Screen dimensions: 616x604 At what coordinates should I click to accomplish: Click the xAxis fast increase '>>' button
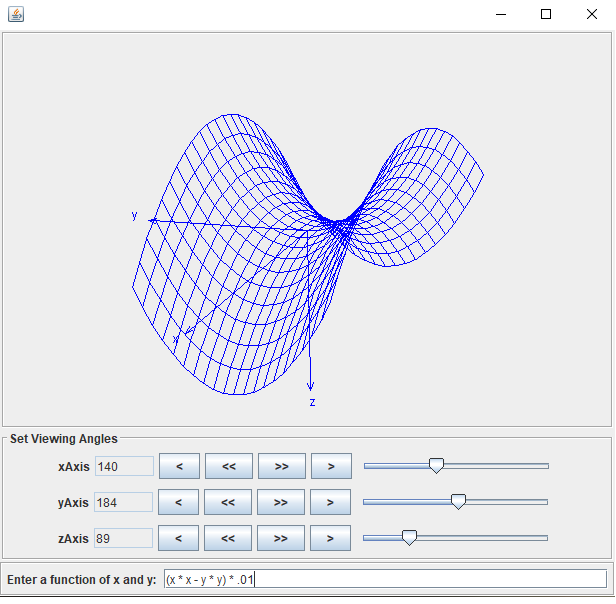[x=282, y=466]
